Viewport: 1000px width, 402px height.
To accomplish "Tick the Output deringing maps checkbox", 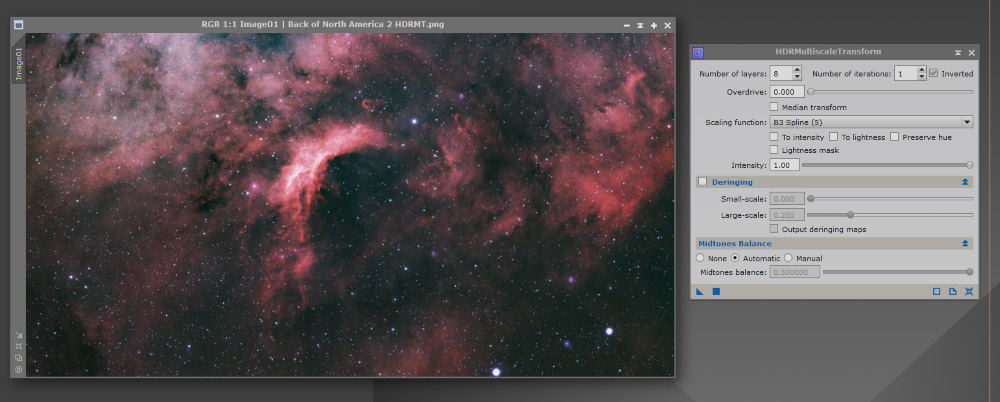I will pyautogui.click(x=774, y=228).
